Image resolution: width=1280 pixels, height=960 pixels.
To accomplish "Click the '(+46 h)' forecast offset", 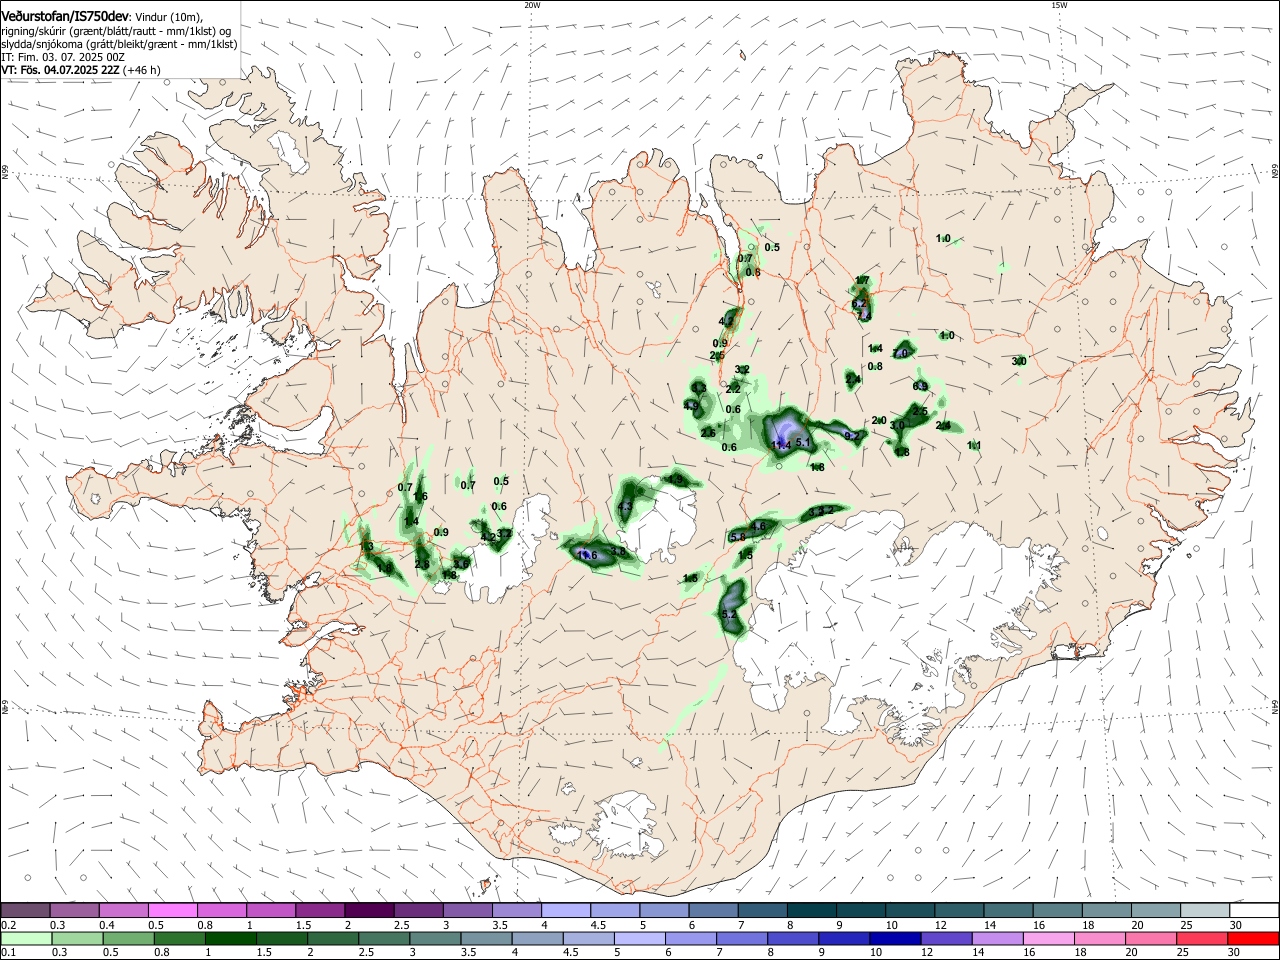I will pyautogui.click(x=144, y=70).
